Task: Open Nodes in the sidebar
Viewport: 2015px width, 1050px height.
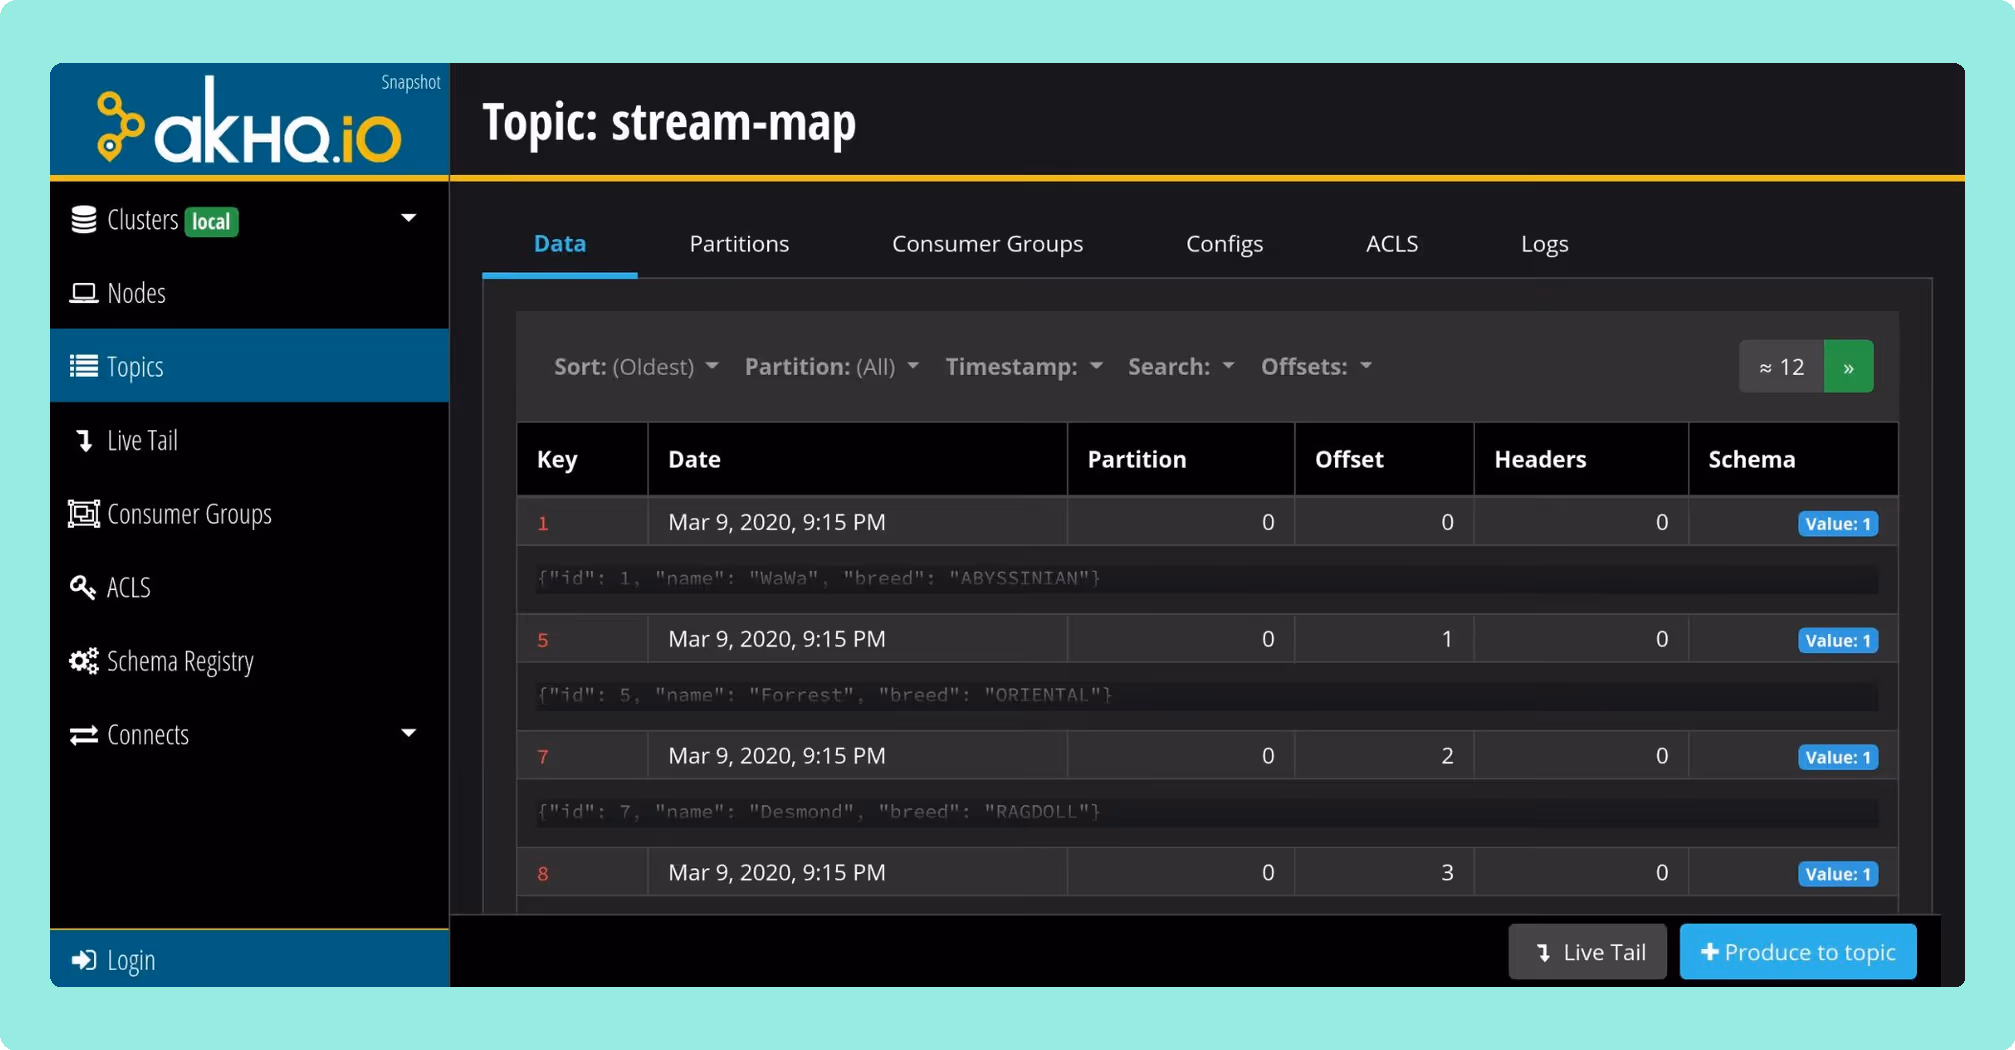Action: (249, 293)
